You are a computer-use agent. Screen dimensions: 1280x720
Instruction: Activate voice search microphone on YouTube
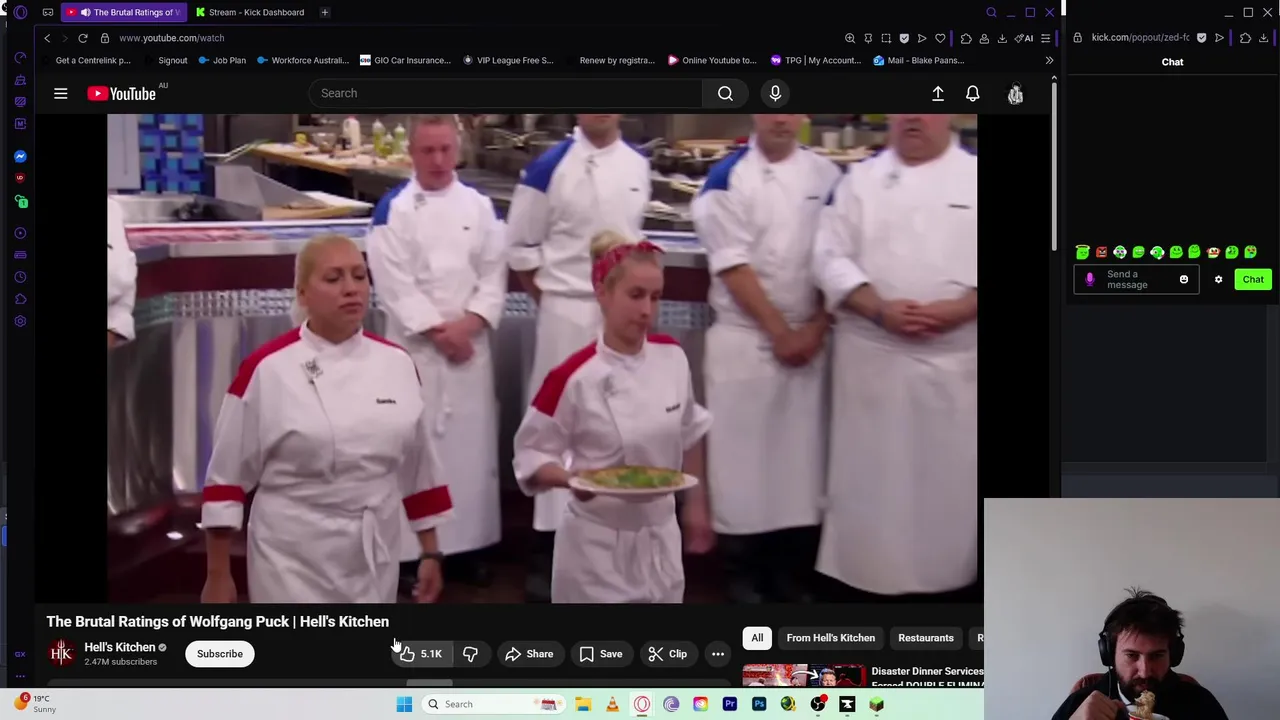click(775, 93)
